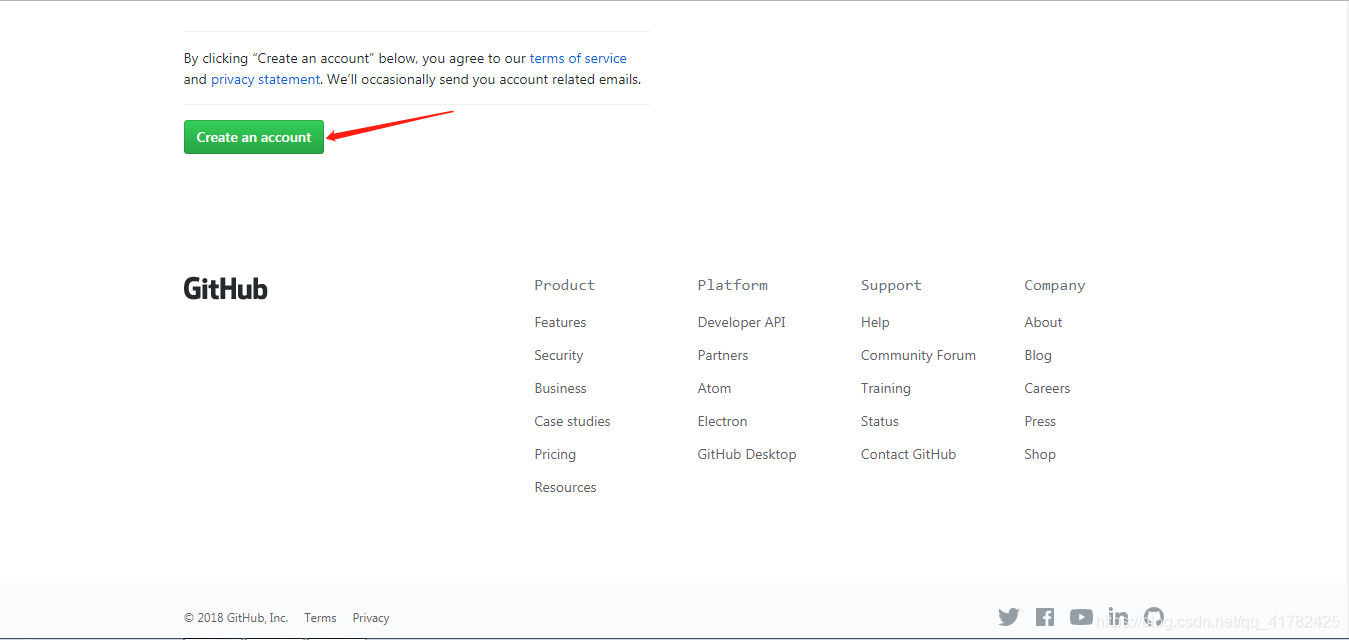This screenshot has height=640, width=1349.
Task: Open the Atom link
Action: pyautogui.click(x=714, y=388)
